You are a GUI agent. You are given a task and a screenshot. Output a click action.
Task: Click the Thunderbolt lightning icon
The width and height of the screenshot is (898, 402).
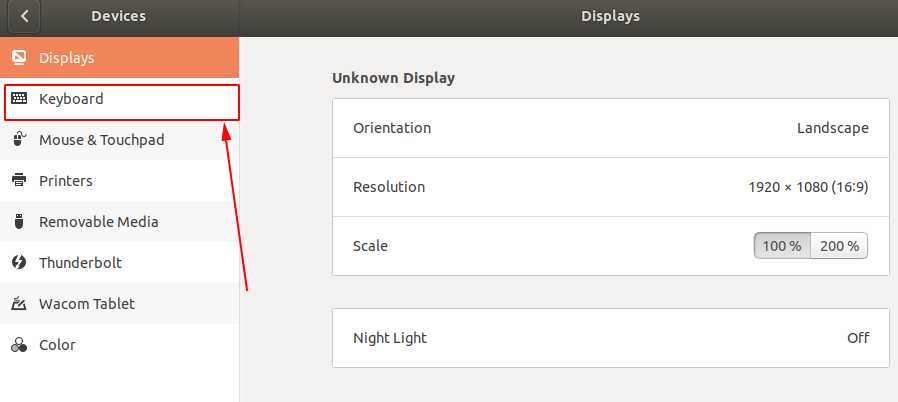click(19, 263)
